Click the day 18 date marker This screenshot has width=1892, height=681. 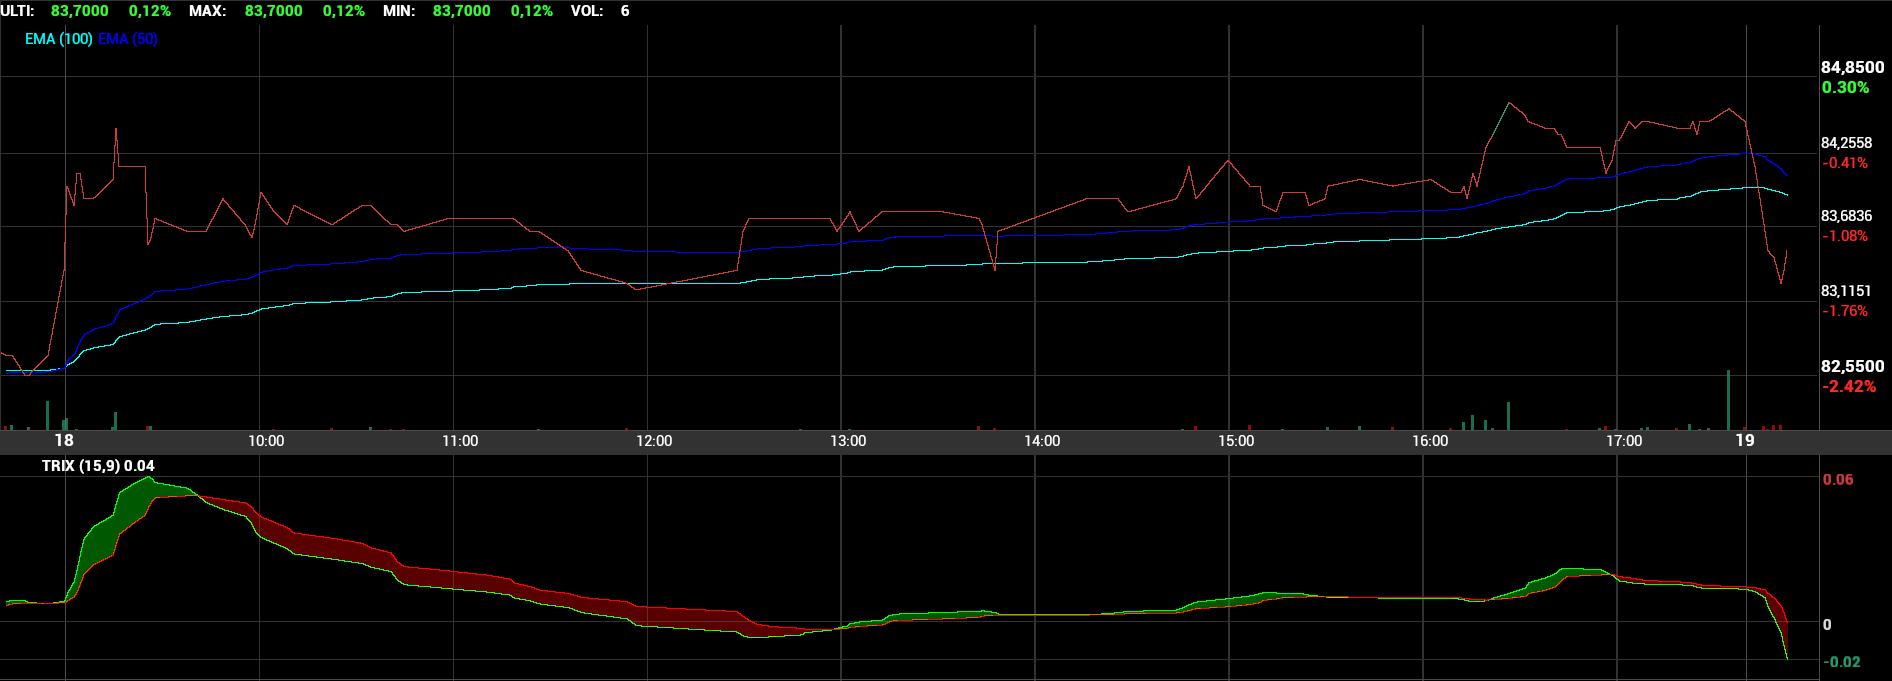(64, 440)
